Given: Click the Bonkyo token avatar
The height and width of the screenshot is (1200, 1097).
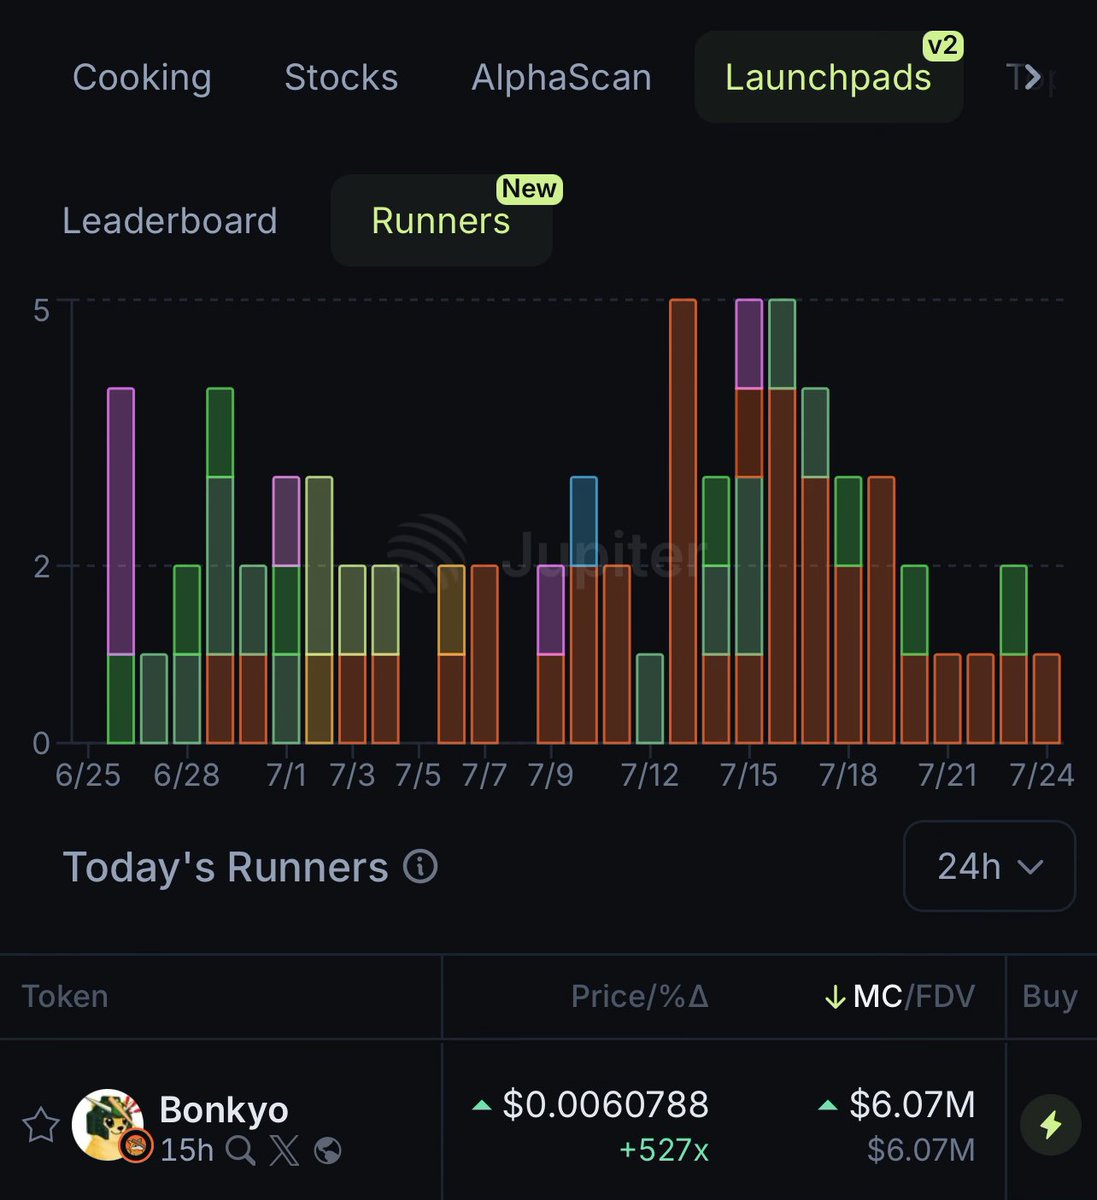Looking at the screenshot, I should click(x=108, y=1125).
